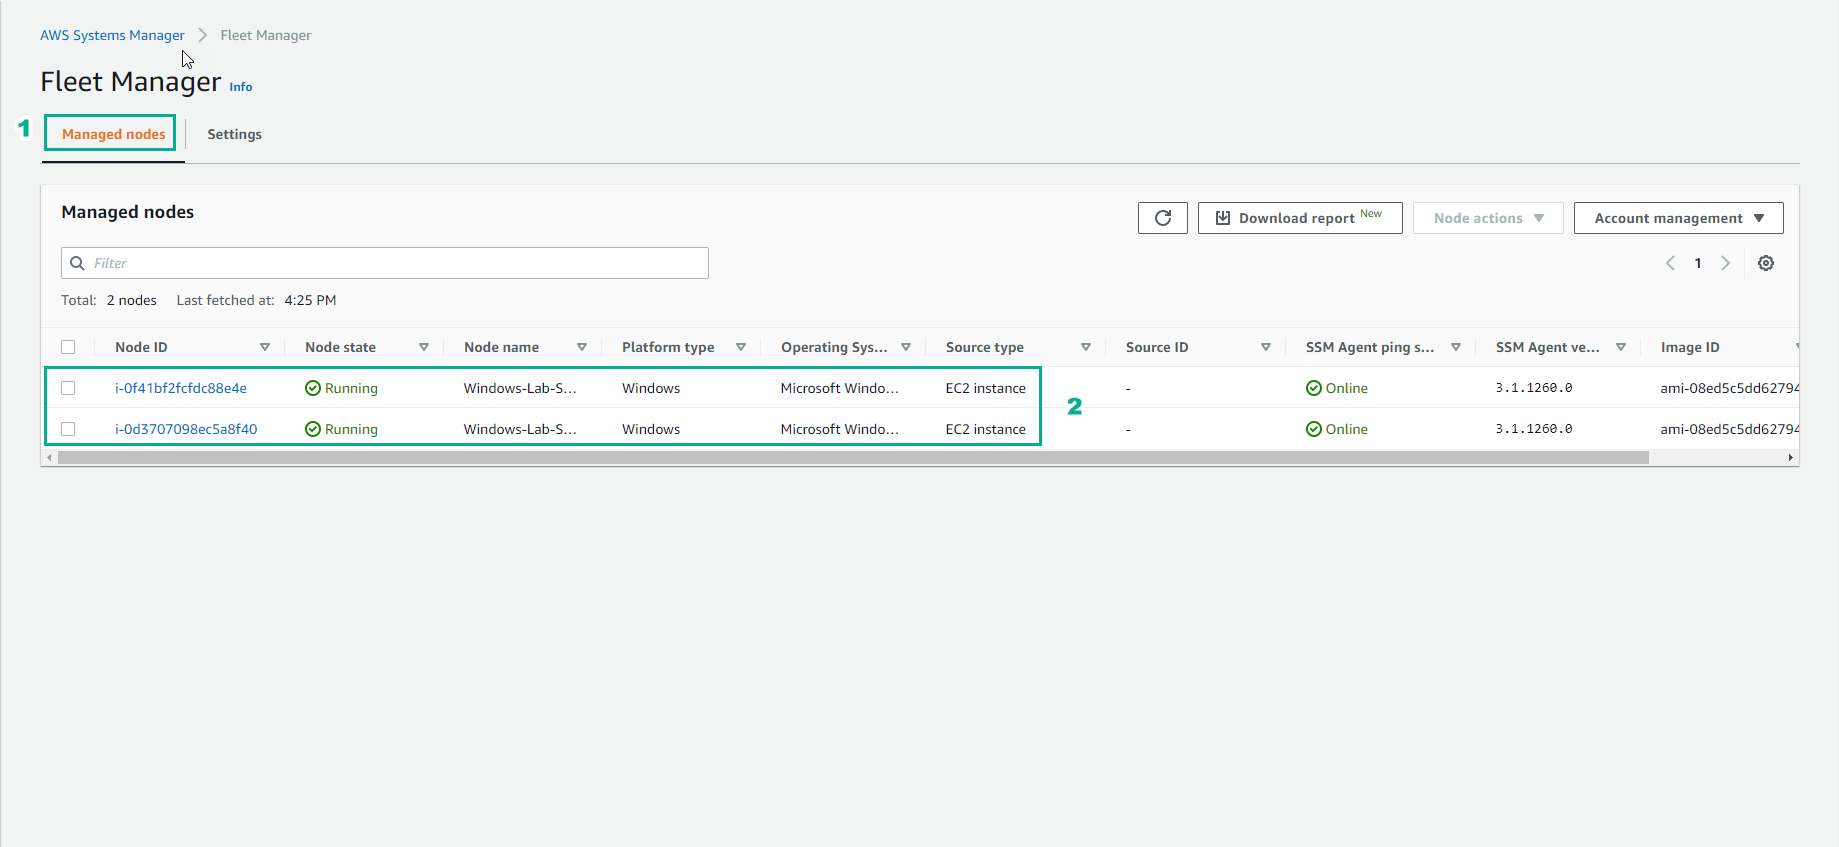Sort by Node state column arrow
The image size is (1839, 847).
click(424, 347)
